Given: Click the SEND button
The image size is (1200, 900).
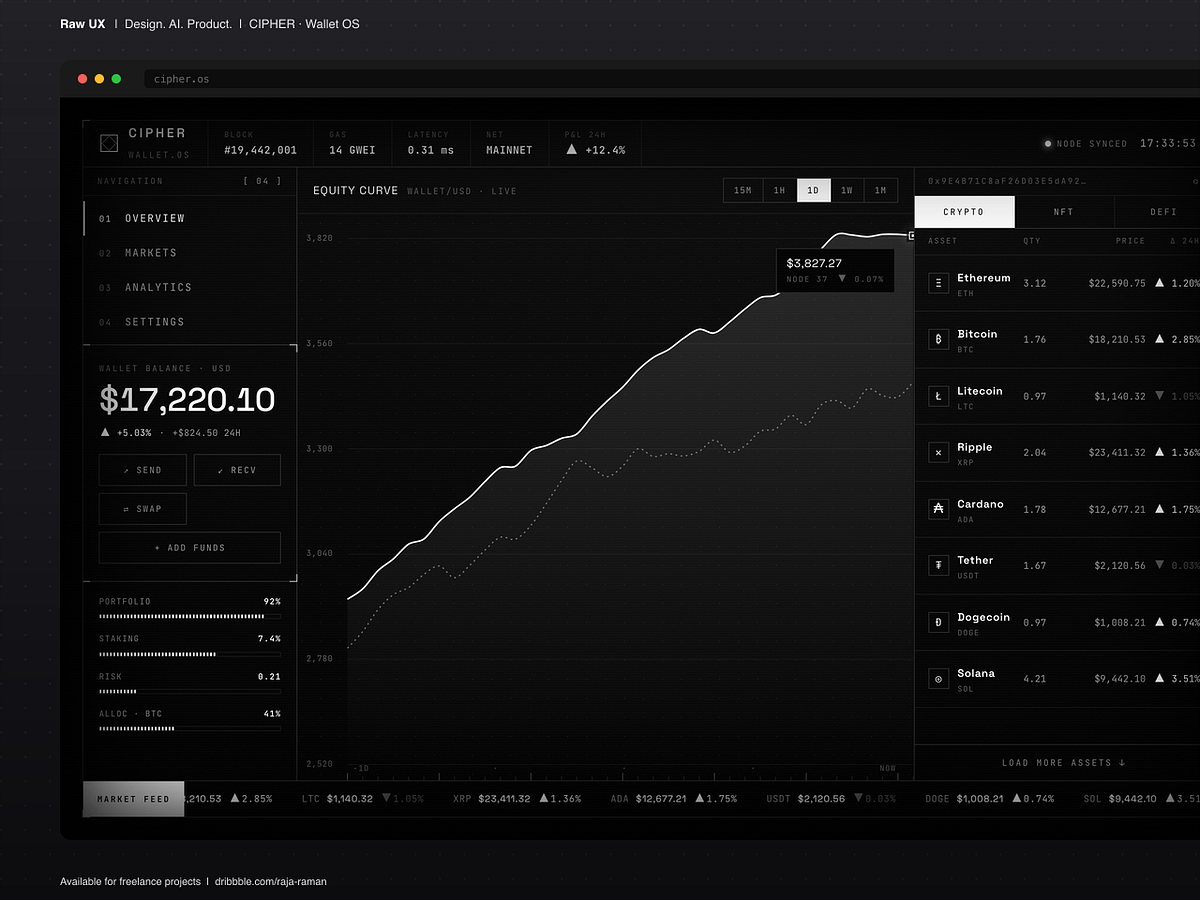Looking at the screenshot, I should coord(143,470).
